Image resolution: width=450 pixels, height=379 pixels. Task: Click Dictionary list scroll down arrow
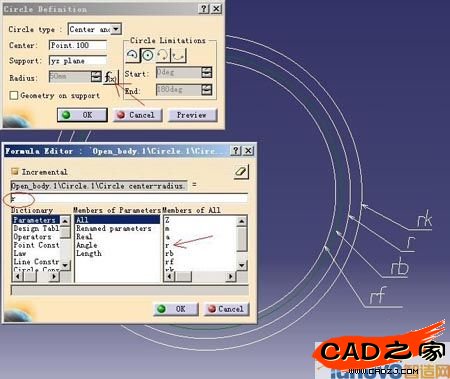click(x=65, y=265)
